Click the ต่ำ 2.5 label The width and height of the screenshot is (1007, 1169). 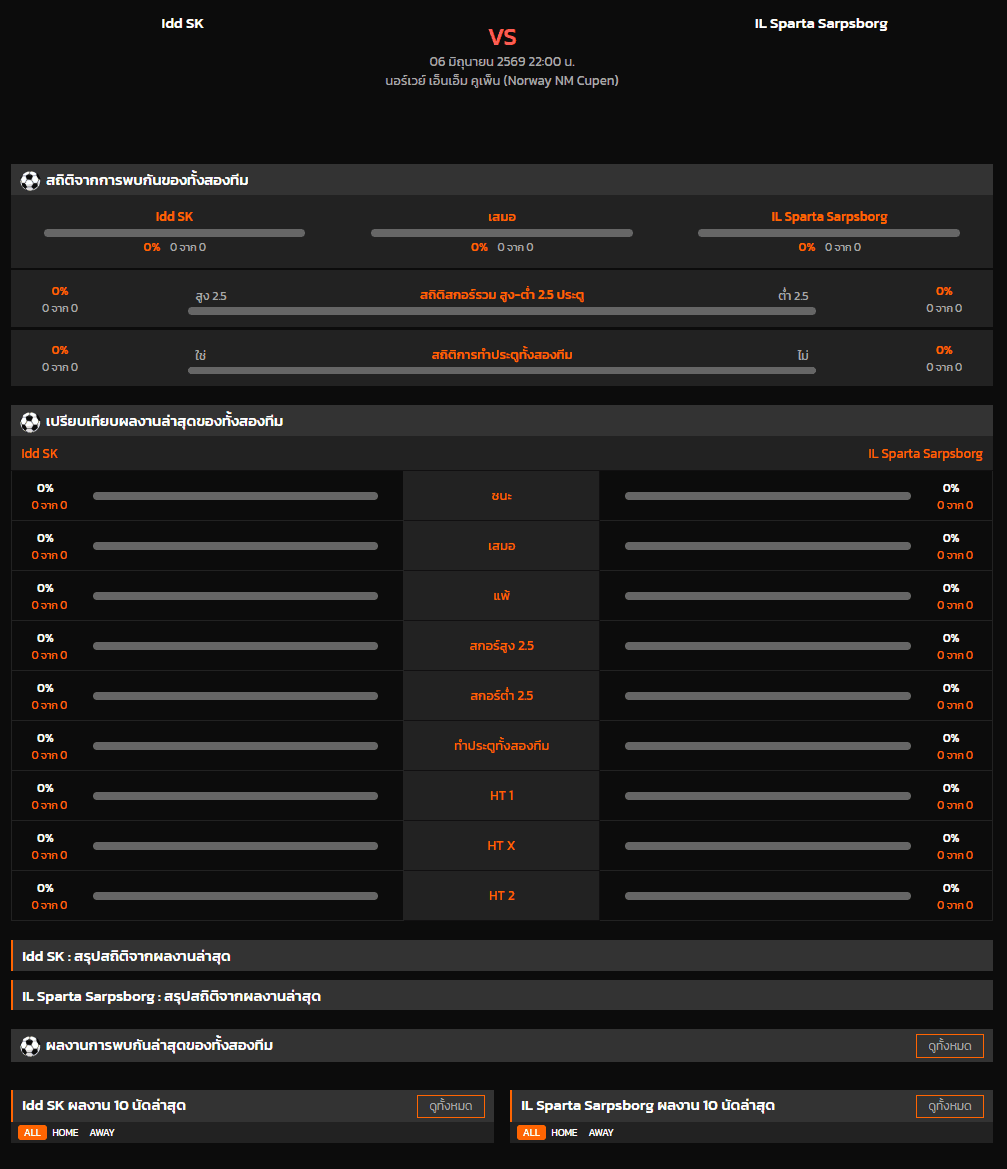coord(793,296)
